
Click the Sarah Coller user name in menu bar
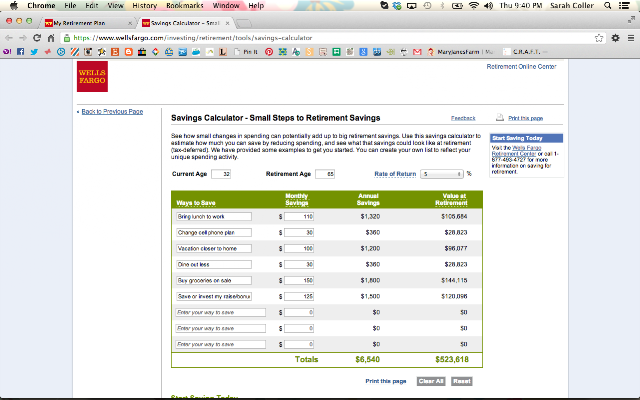click(x=571, y=5)
